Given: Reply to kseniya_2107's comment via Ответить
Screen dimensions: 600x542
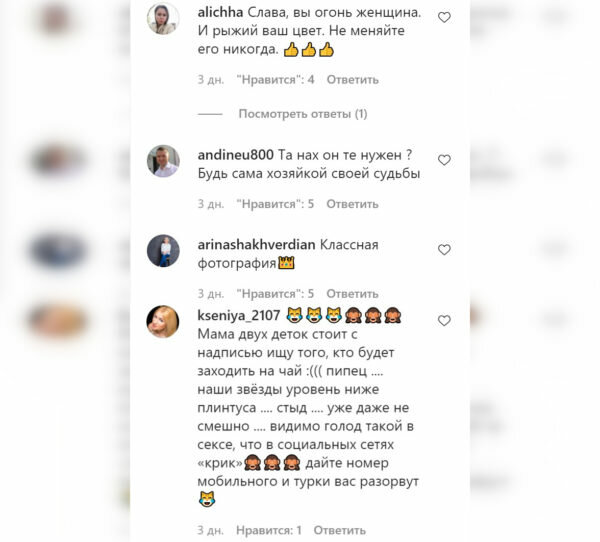Looking at the screenshot, I should click(340, 530).
